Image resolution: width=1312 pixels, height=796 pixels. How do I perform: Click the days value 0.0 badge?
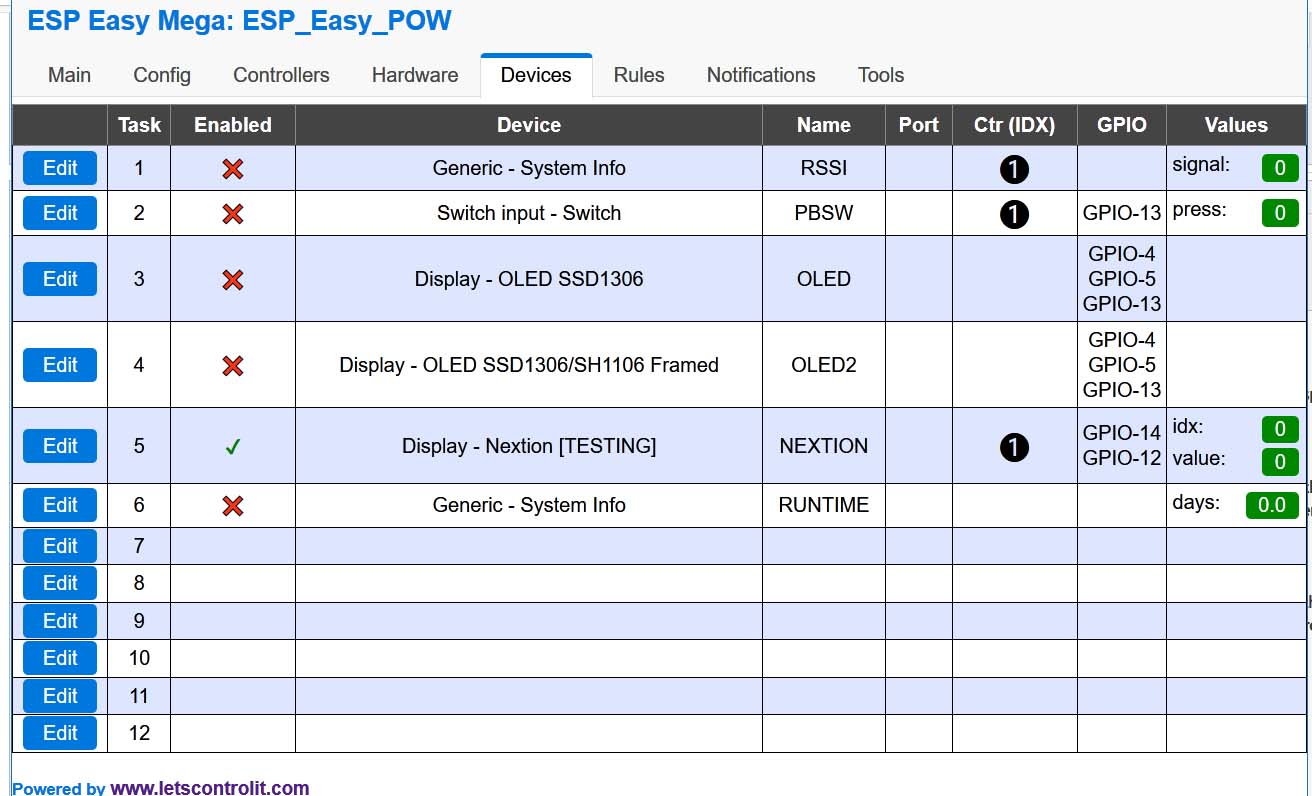point(1272,505)
